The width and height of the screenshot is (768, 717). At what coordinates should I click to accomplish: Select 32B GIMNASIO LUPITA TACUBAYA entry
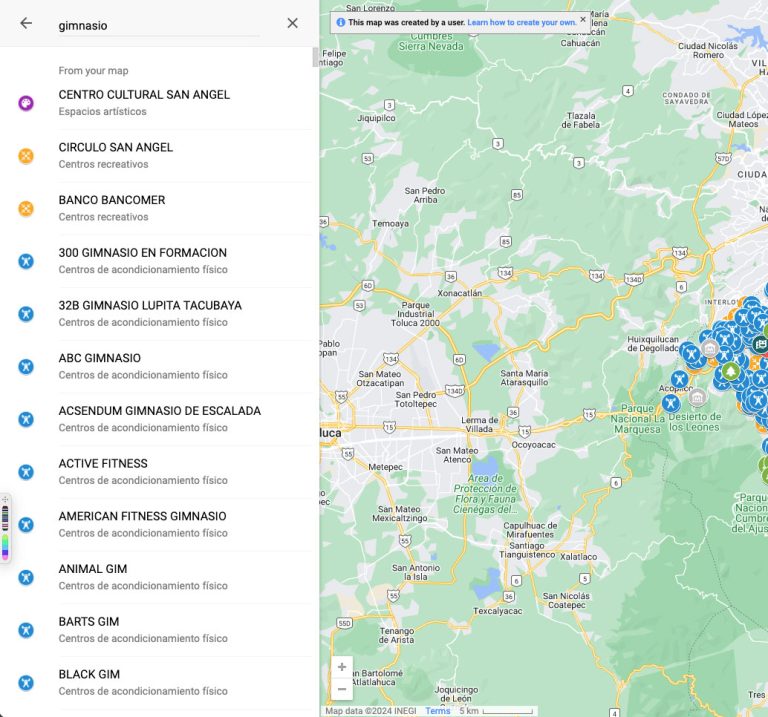point(157,313)
